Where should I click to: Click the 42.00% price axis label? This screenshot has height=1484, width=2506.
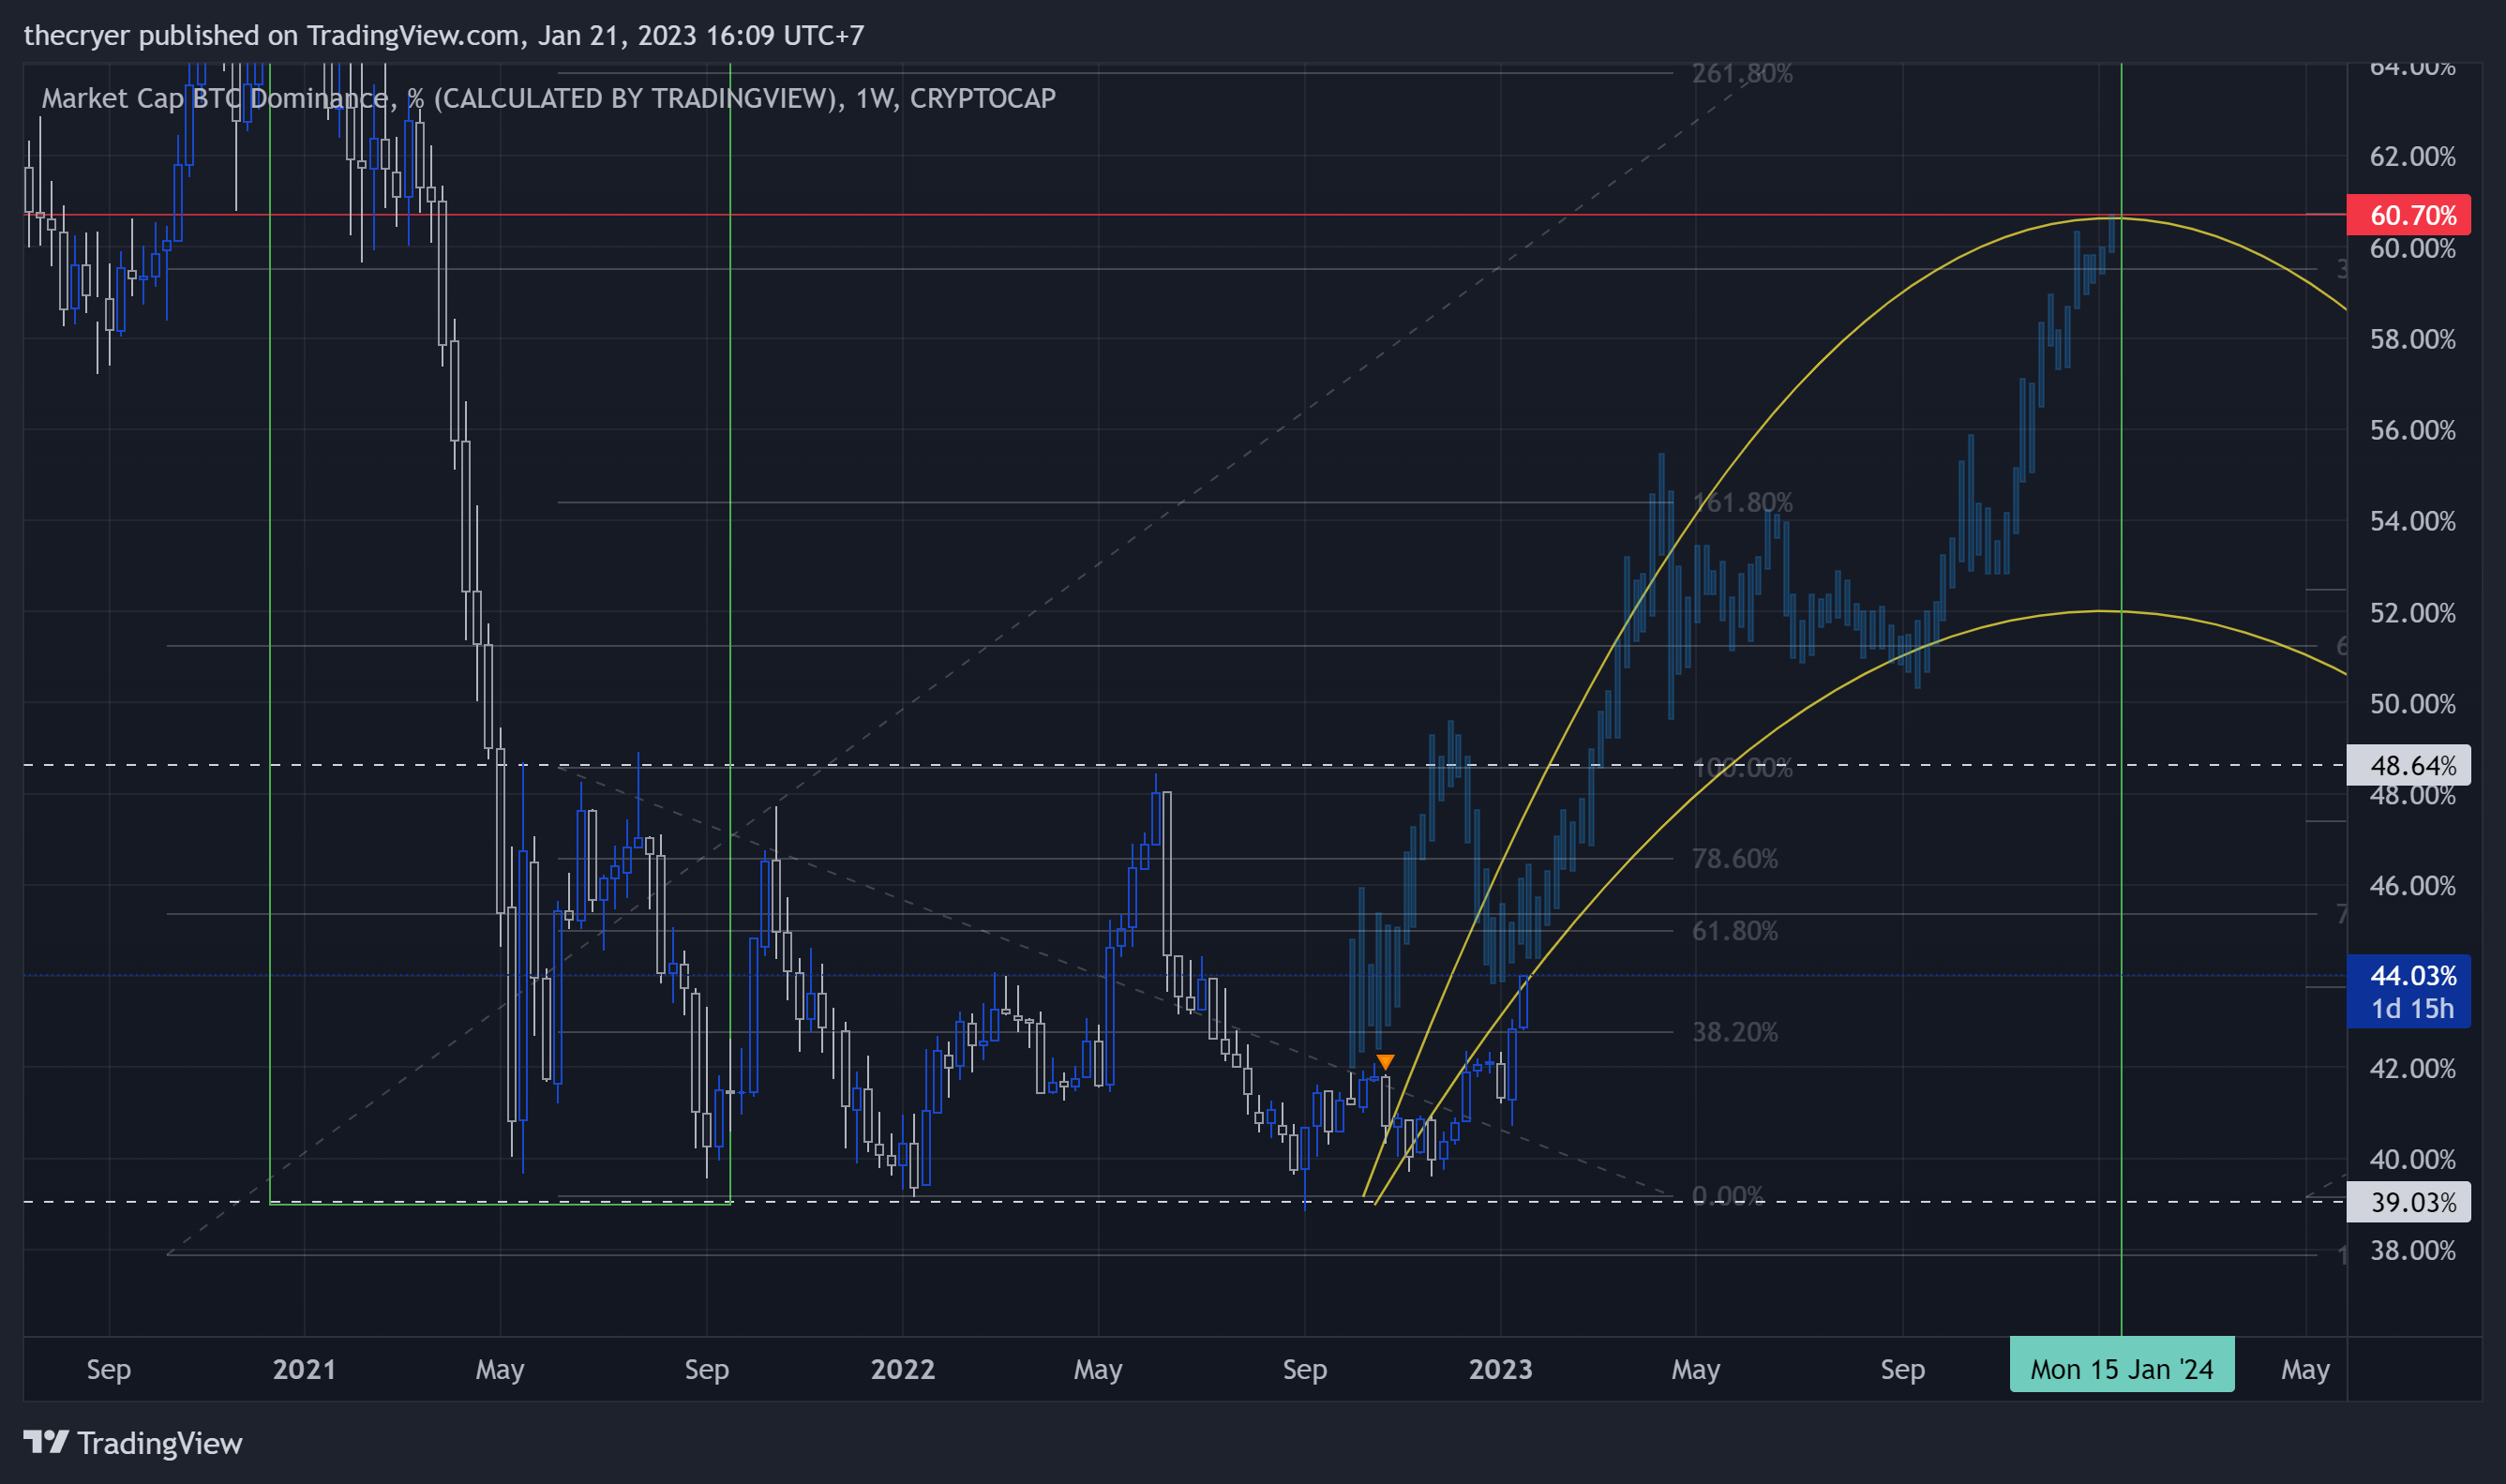pos(2412,1068)
